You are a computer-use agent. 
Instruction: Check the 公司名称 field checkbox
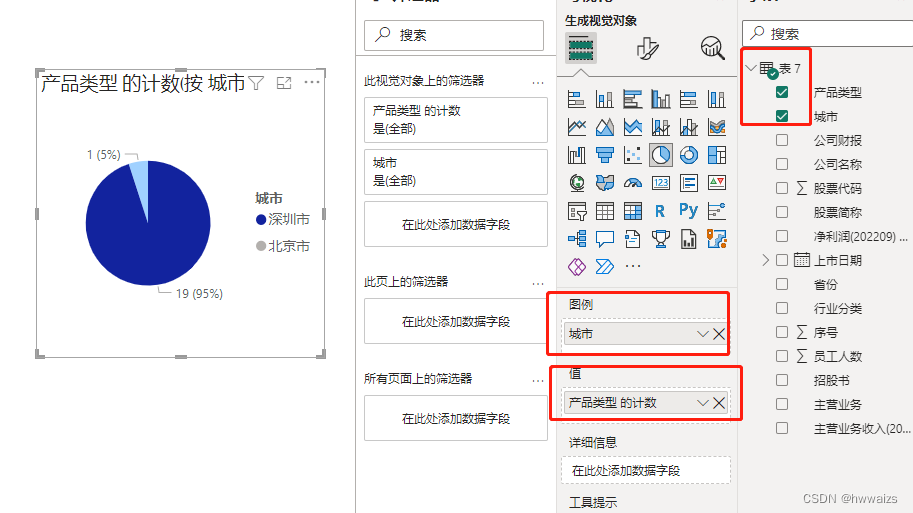point(782,164)
